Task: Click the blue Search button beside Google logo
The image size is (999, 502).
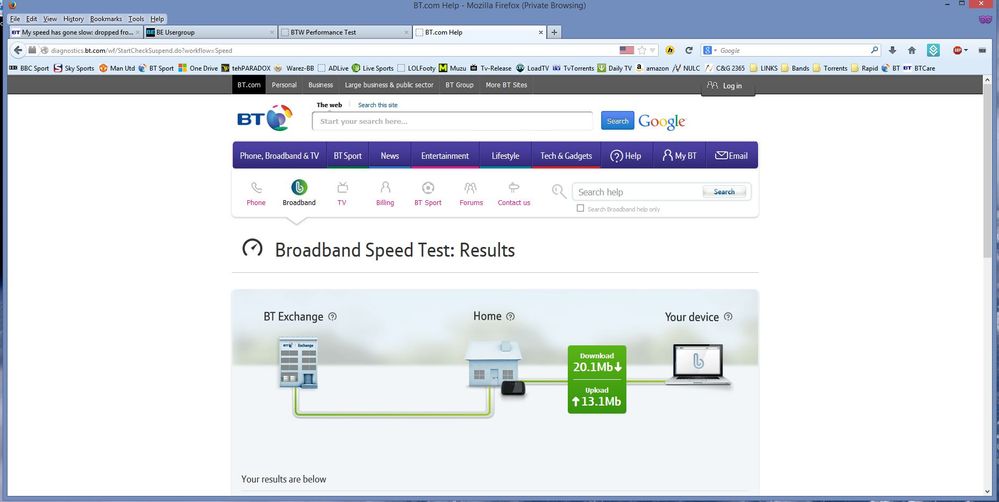Action: (x=617, y=120)
